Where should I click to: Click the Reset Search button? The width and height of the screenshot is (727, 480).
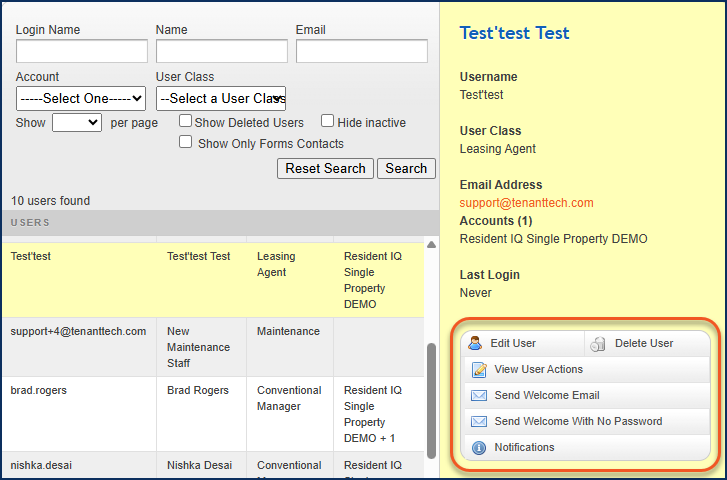pos(325,168)
